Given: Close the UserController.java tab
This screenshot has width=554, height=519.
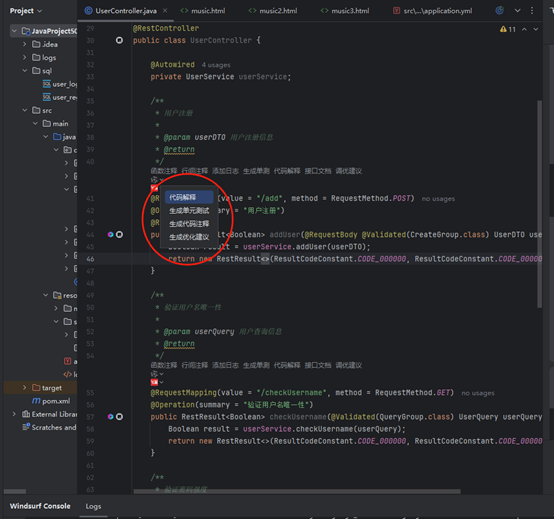Looking at the screenshot, I should coord(165,11).
